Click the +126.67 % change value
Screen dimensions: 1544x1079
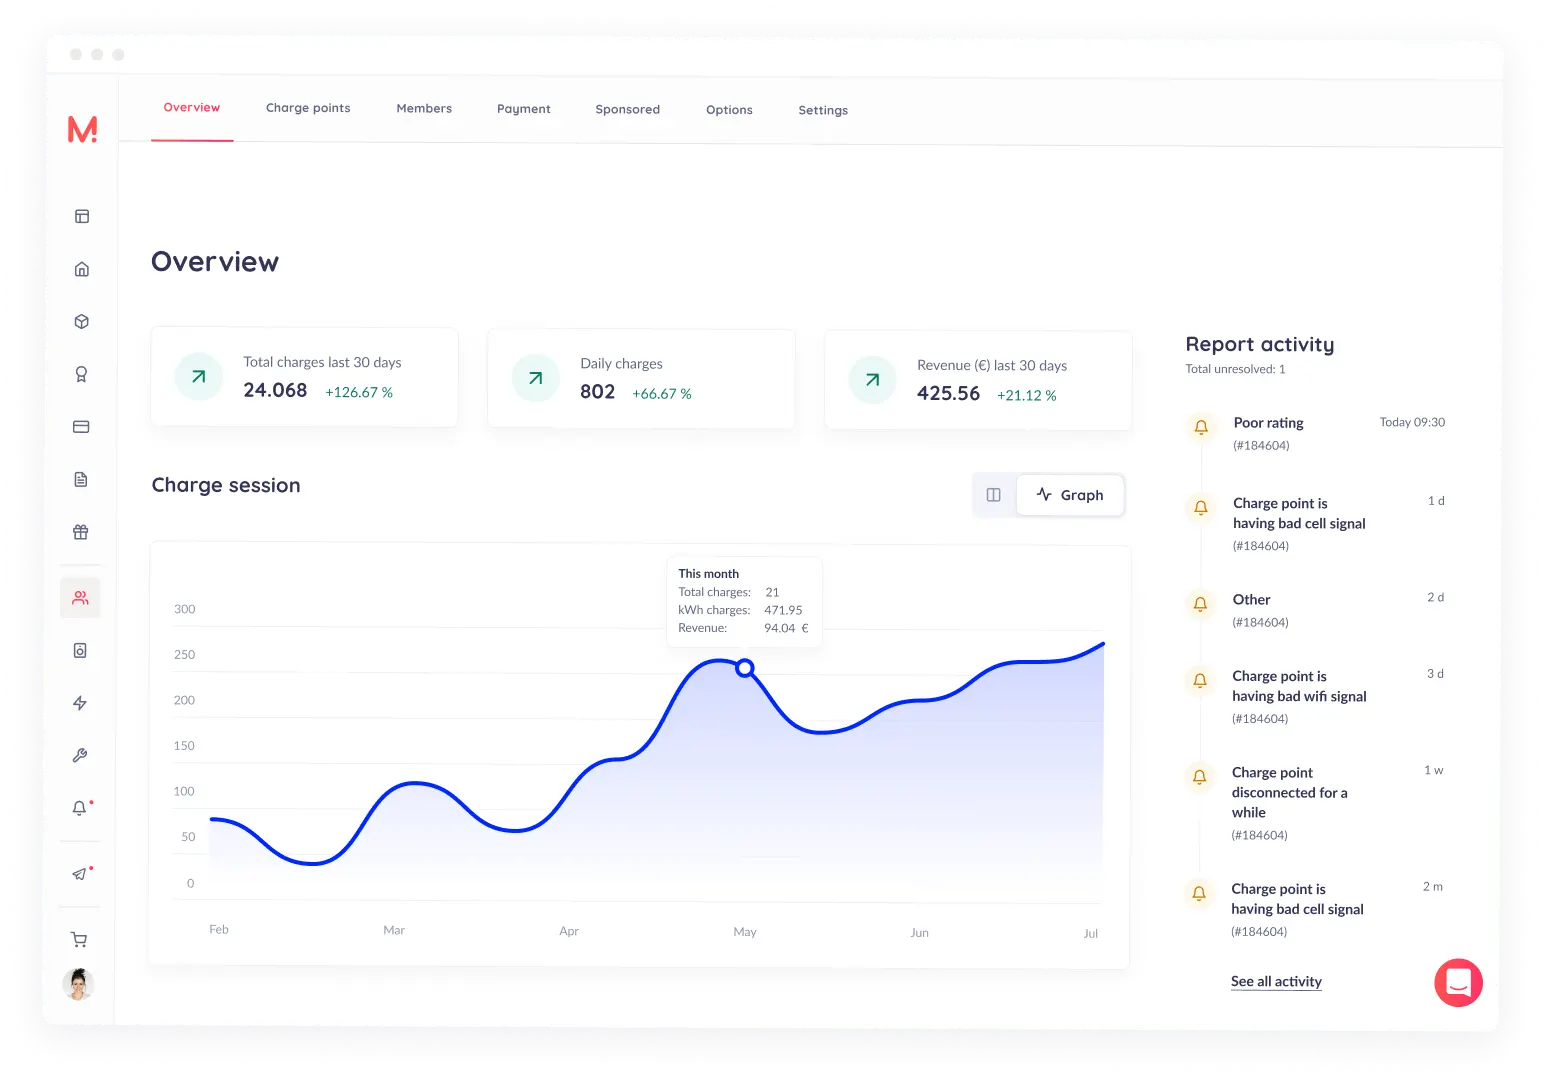359,392
